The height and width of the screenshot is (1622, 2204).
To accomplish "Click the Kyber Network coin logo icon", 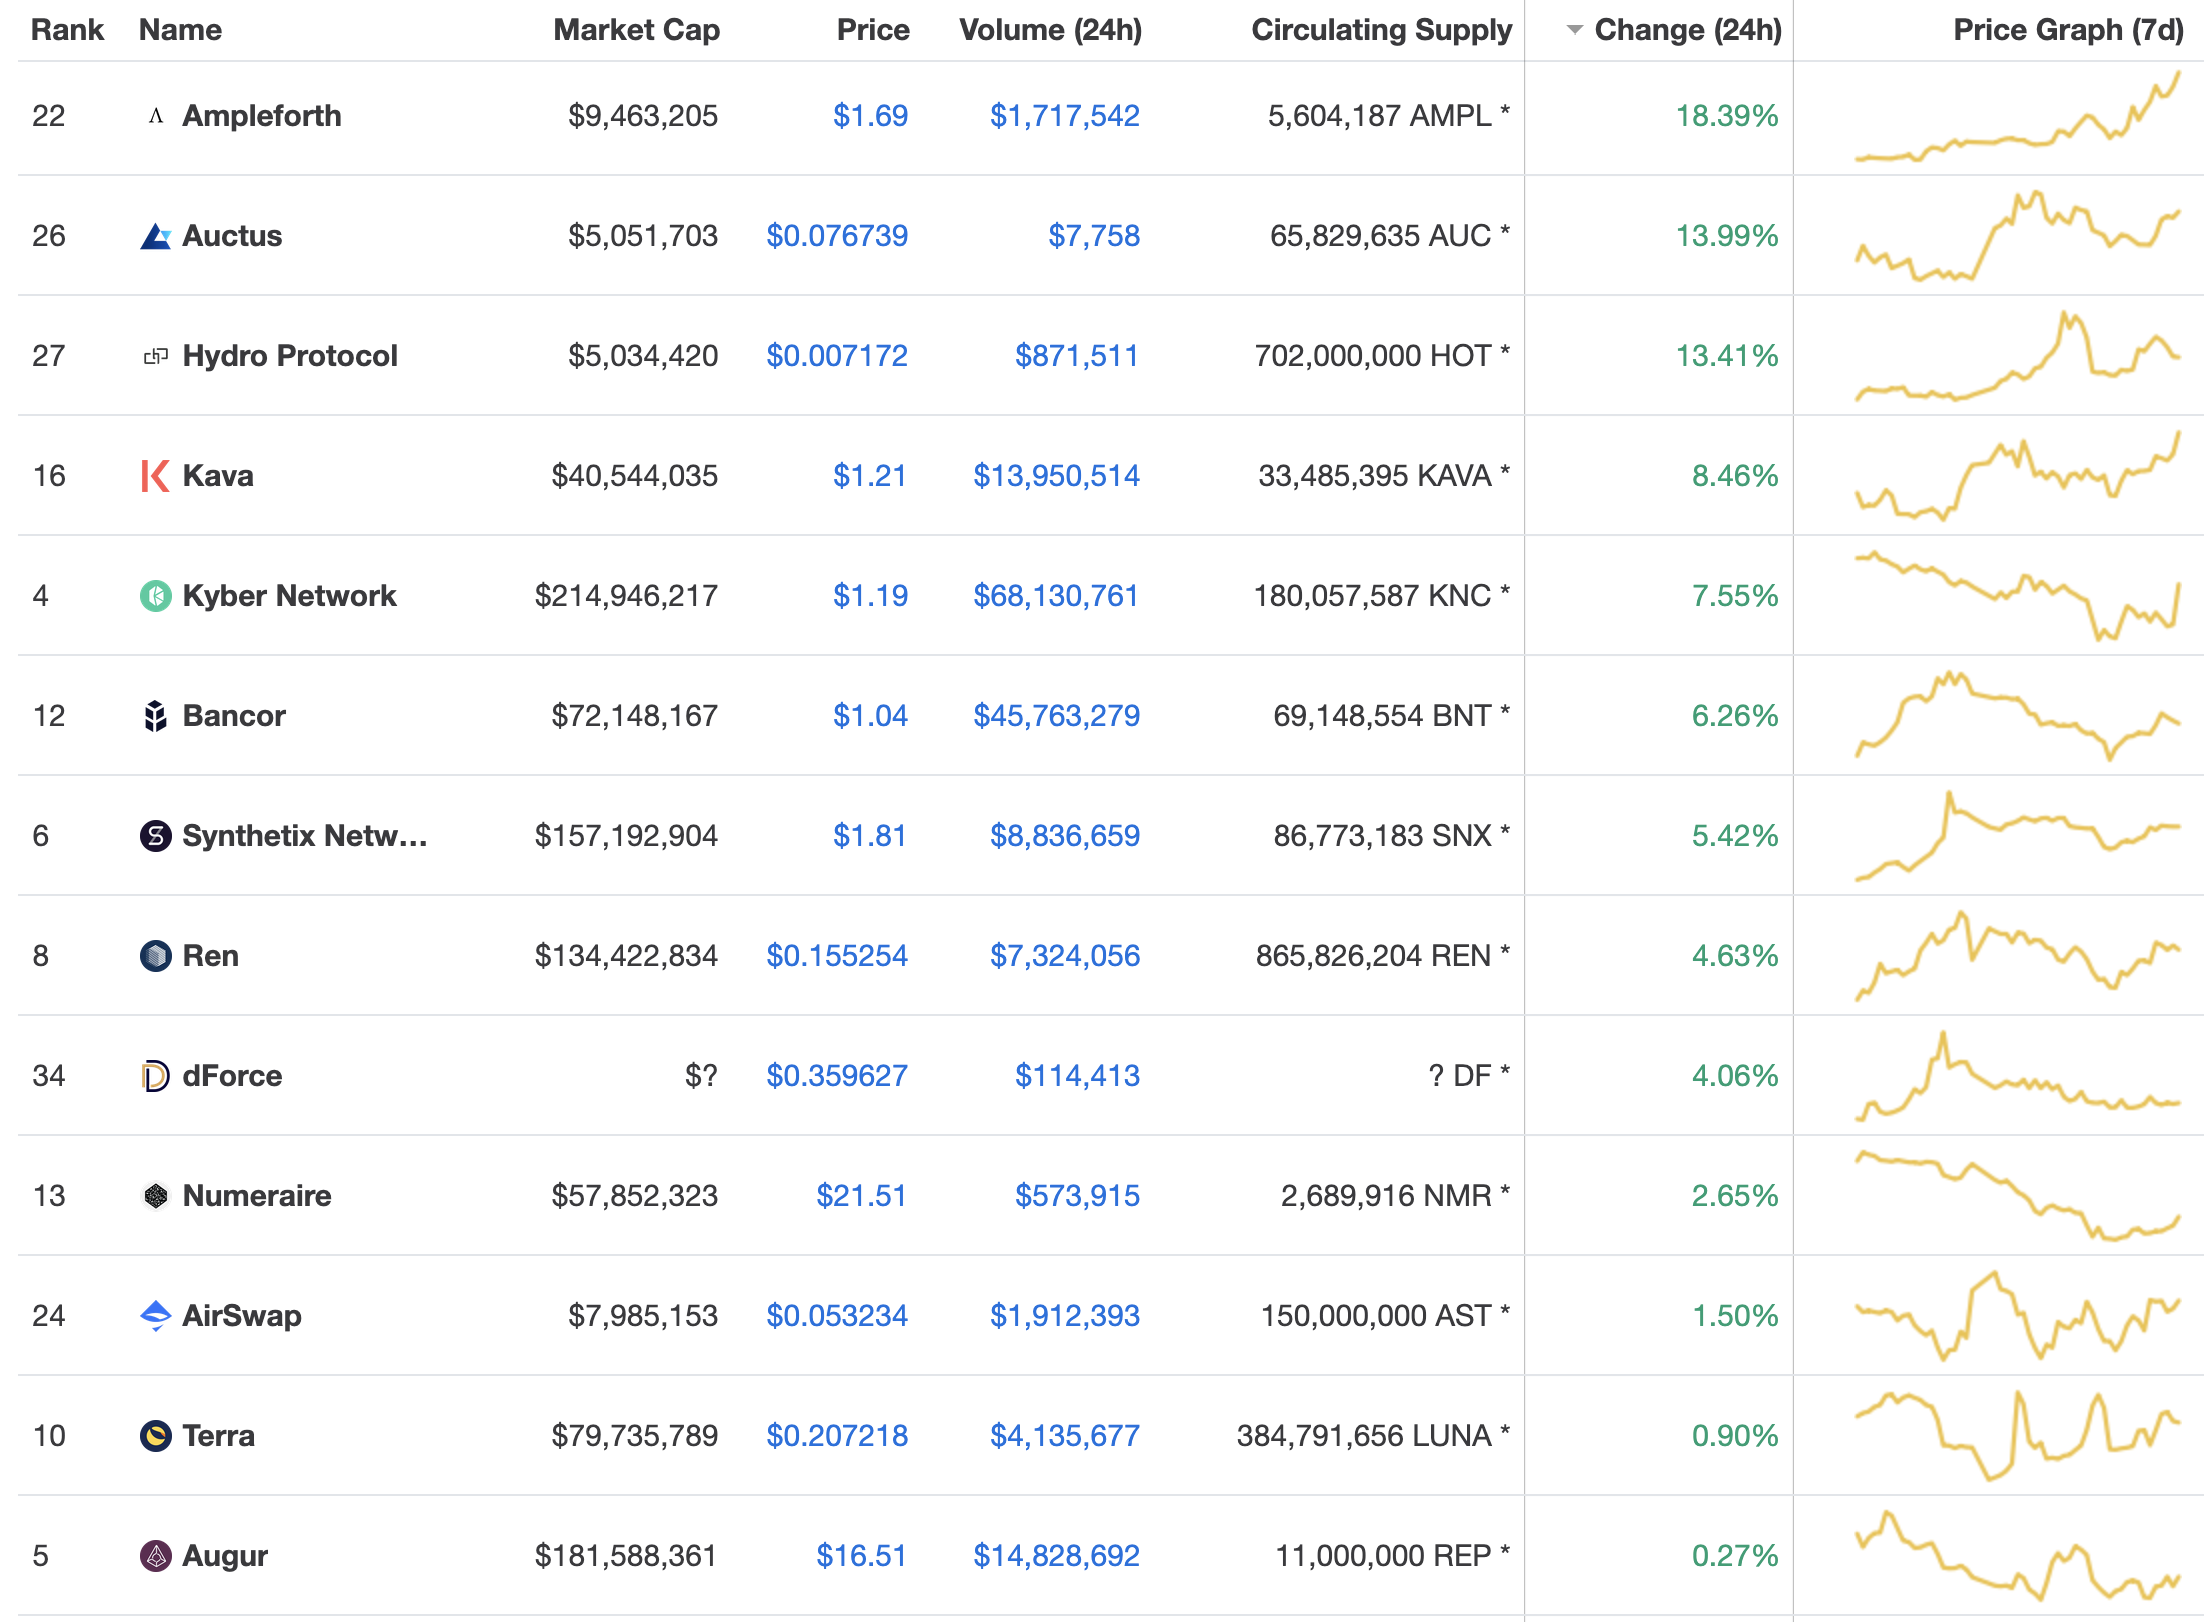I will (155, 596).
